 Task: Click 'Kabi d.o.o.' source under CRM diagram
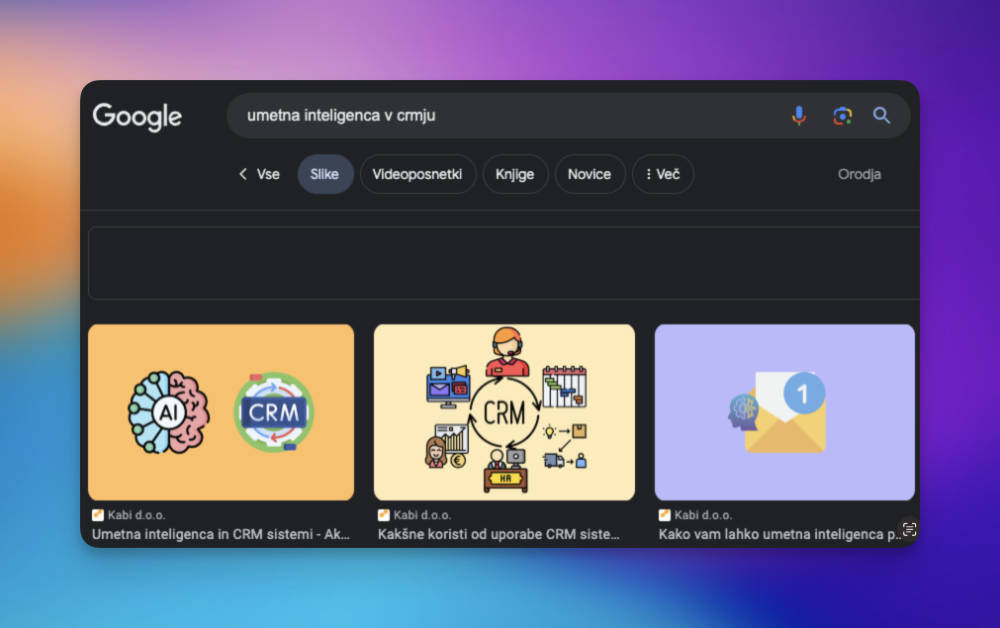tap(422, 515)
